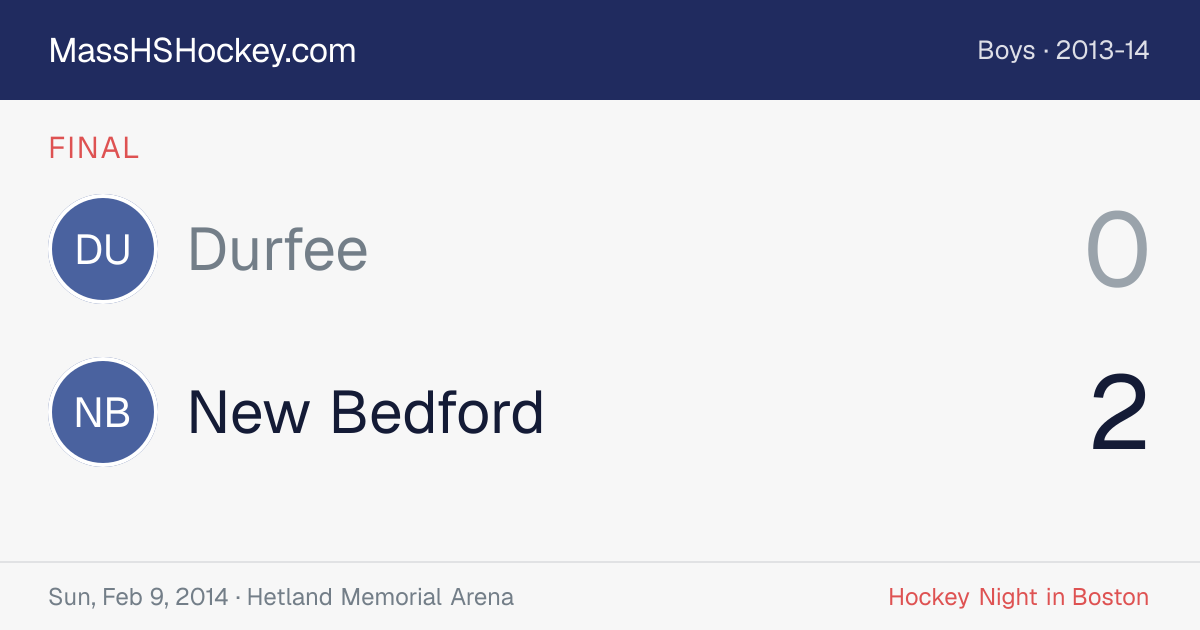Select the New Bedford team name
This screenshot has width=1200, height=630.
[366, 413]
